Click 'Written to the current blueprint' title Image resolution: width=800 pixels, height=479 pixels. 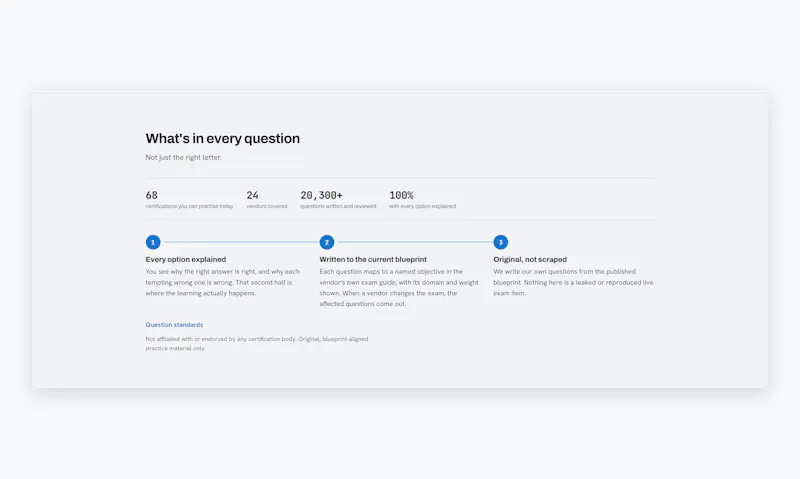373,259
